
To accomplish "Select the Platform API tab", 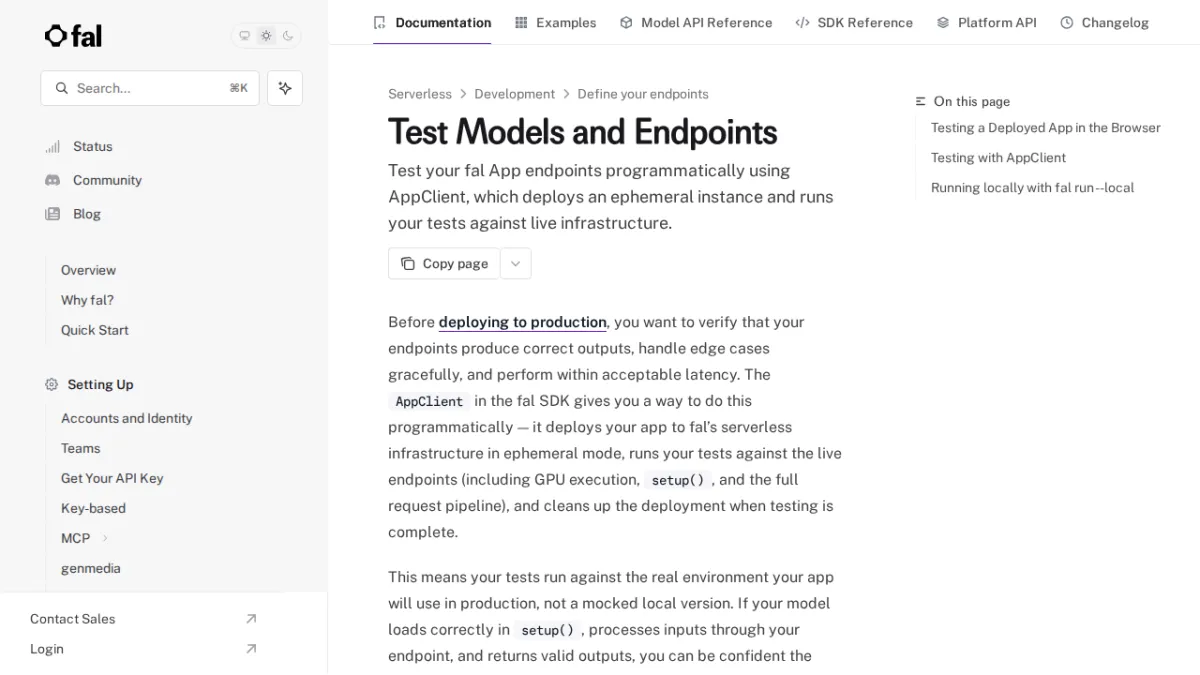I will 986,22.
